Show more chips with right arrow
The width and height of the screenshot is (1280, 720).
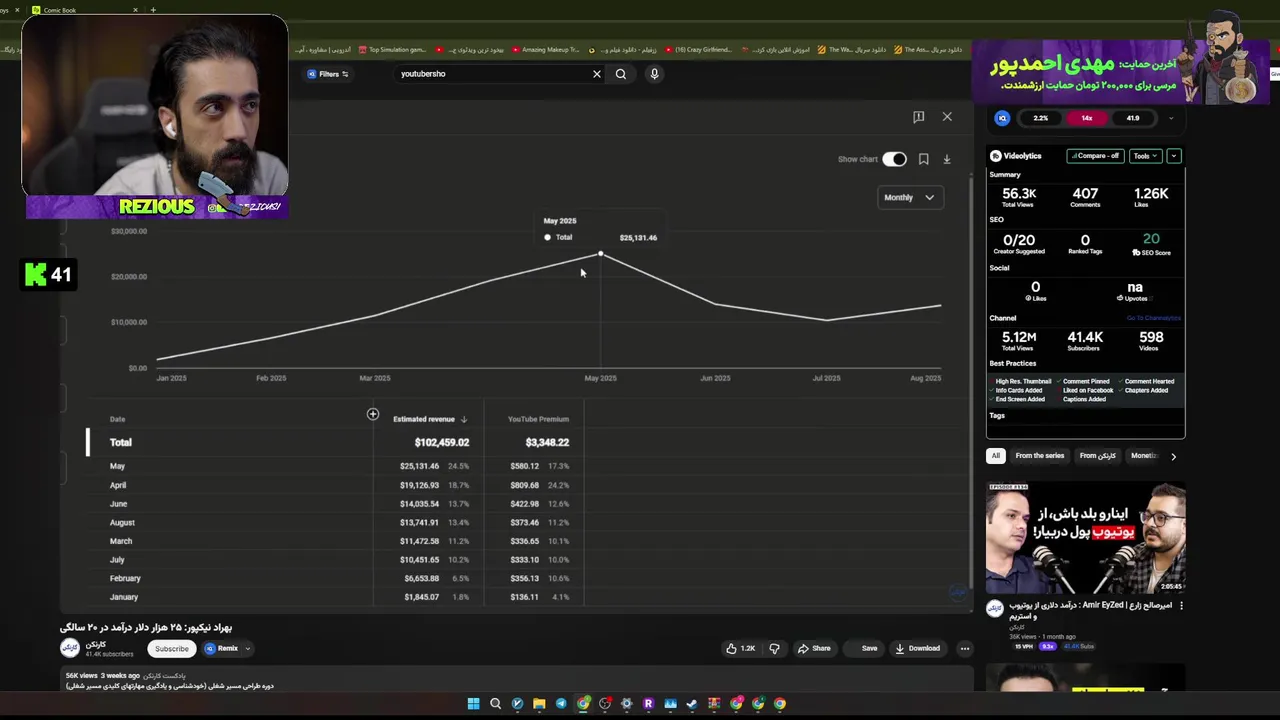pyautogui.click(x=1173, y=456)
